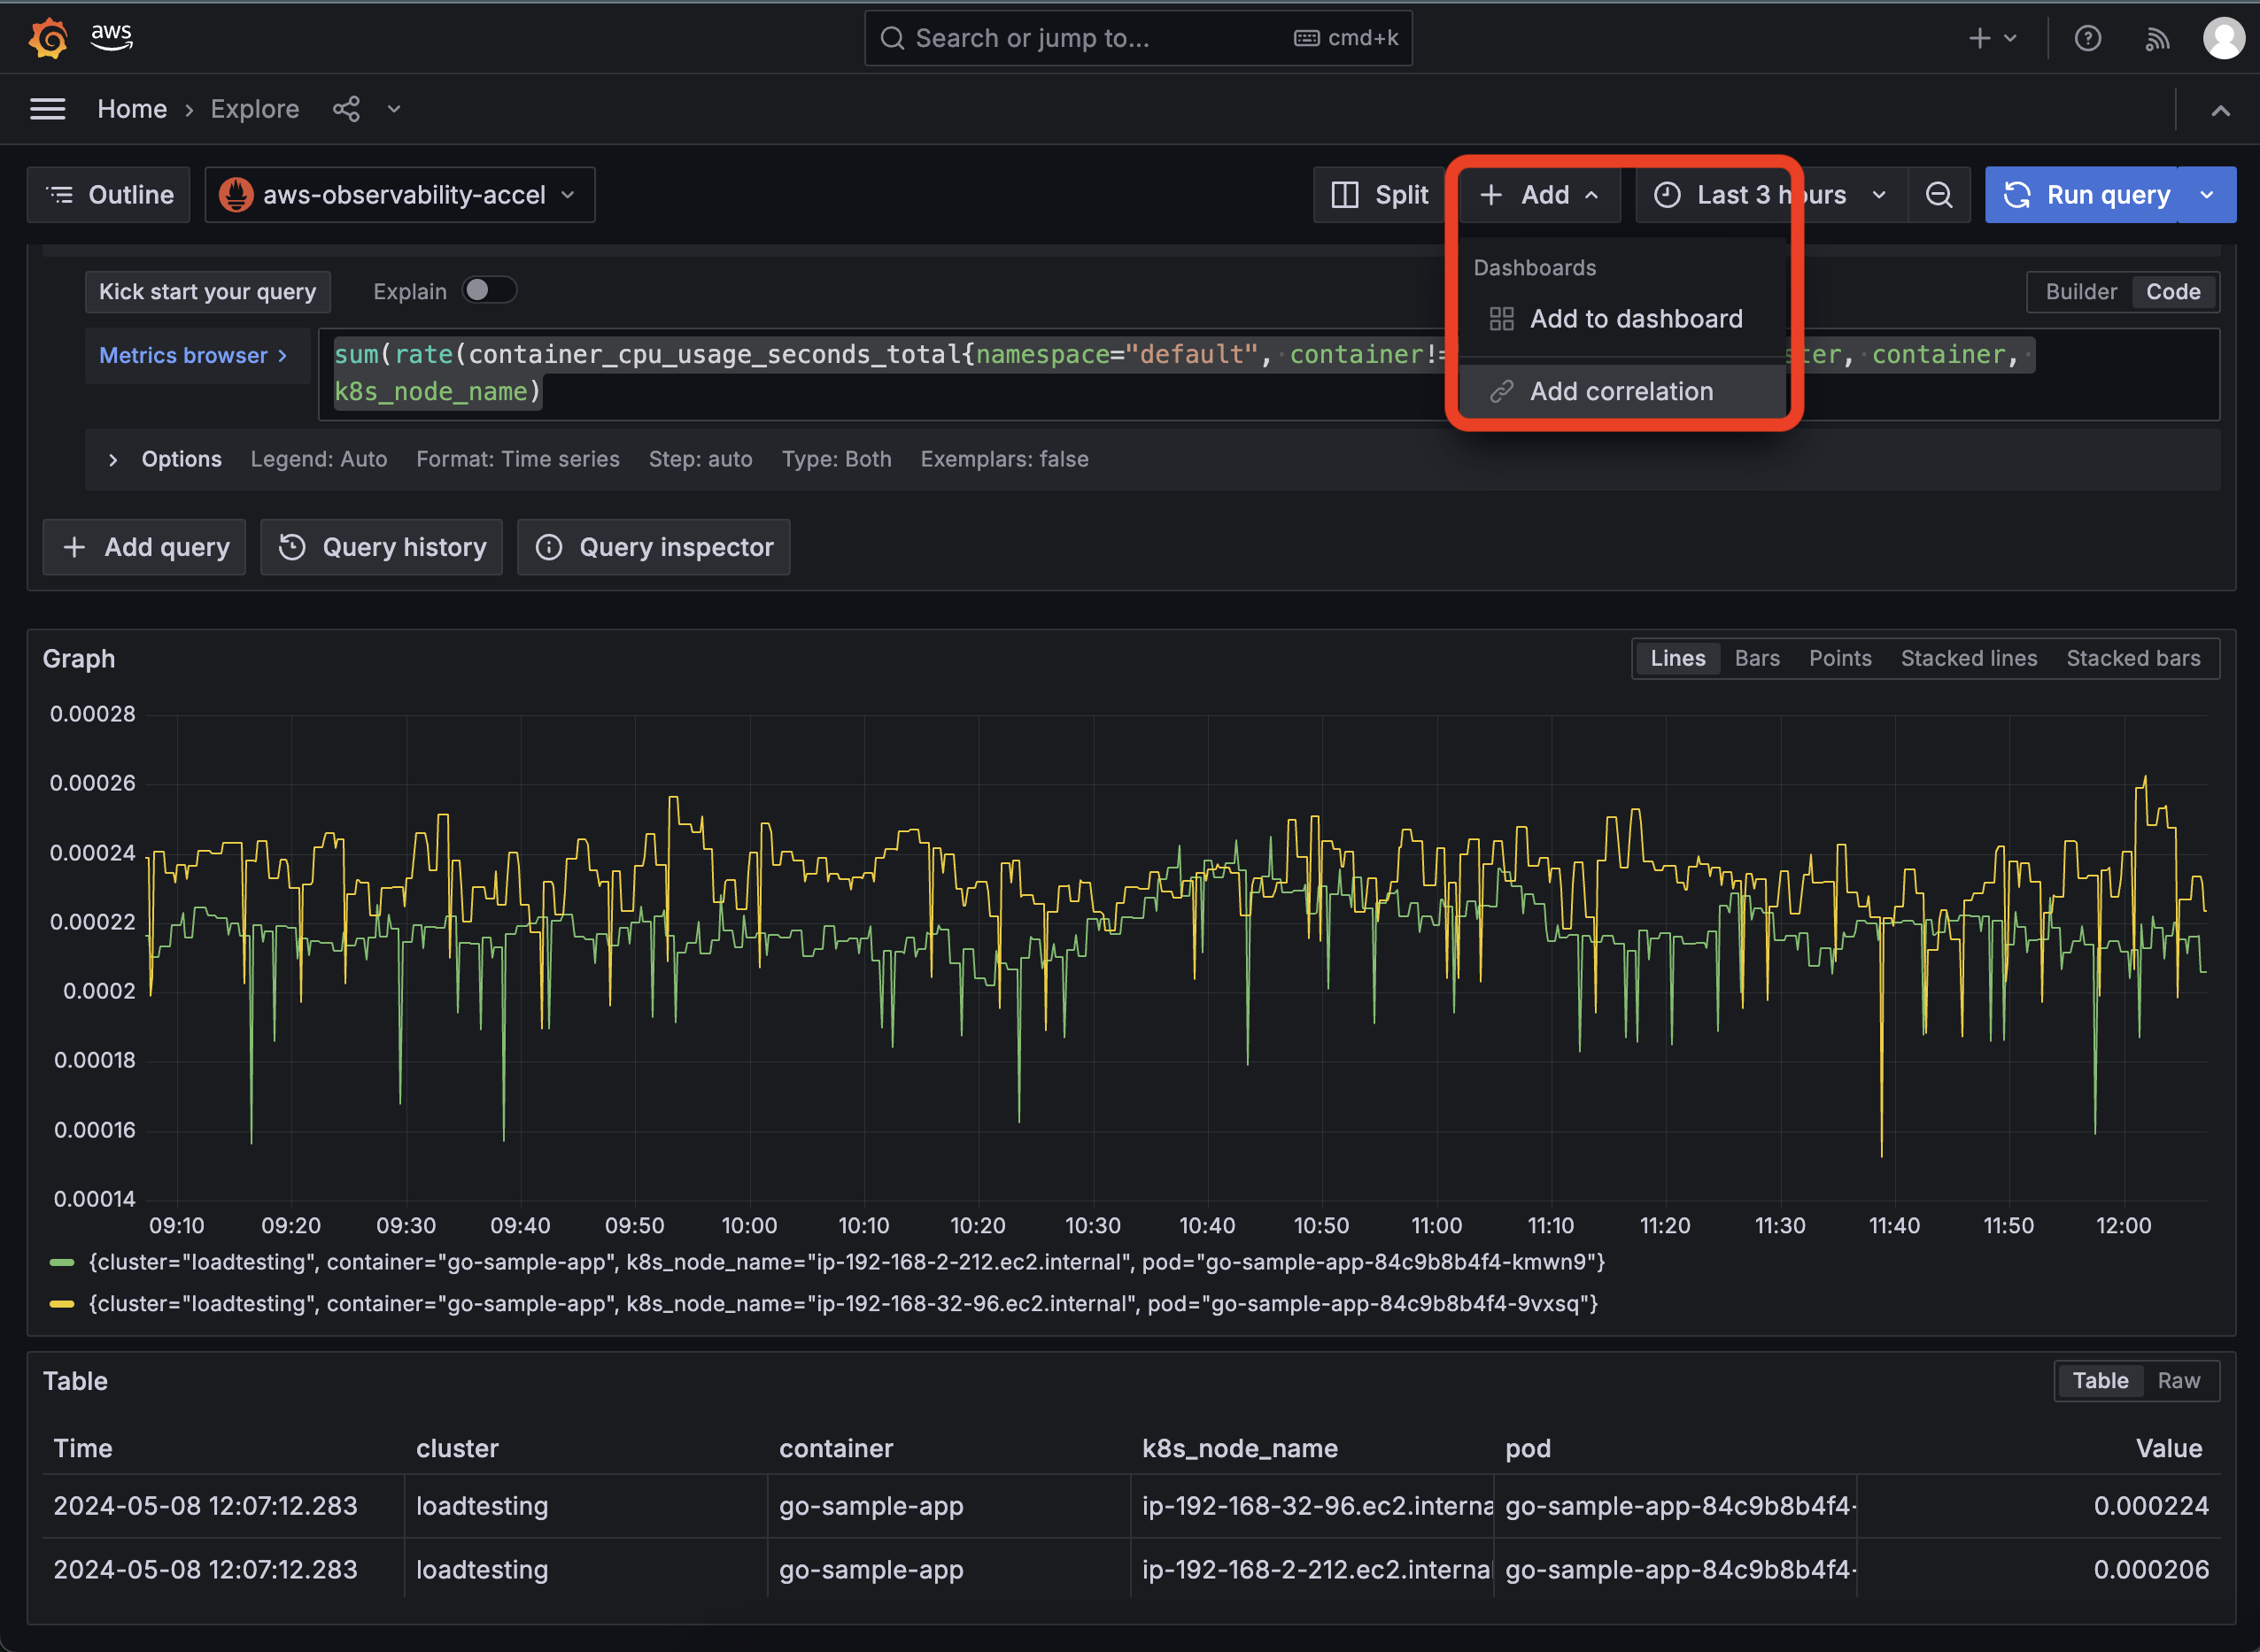The image size is (2260, 1652).
Task: Expand the query Options section
Action: [165, 459]
